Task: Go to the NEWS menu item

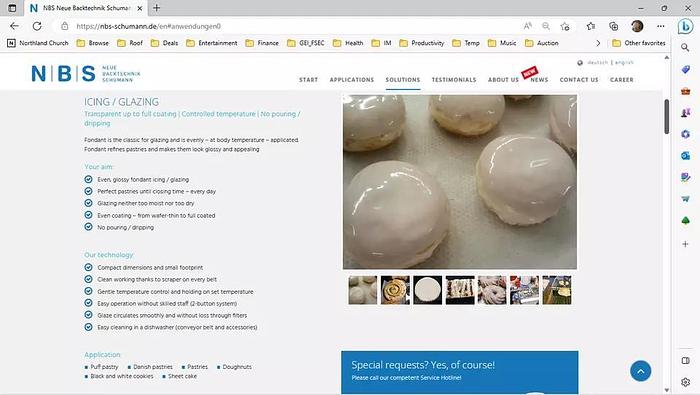Action: coord(539,79)
